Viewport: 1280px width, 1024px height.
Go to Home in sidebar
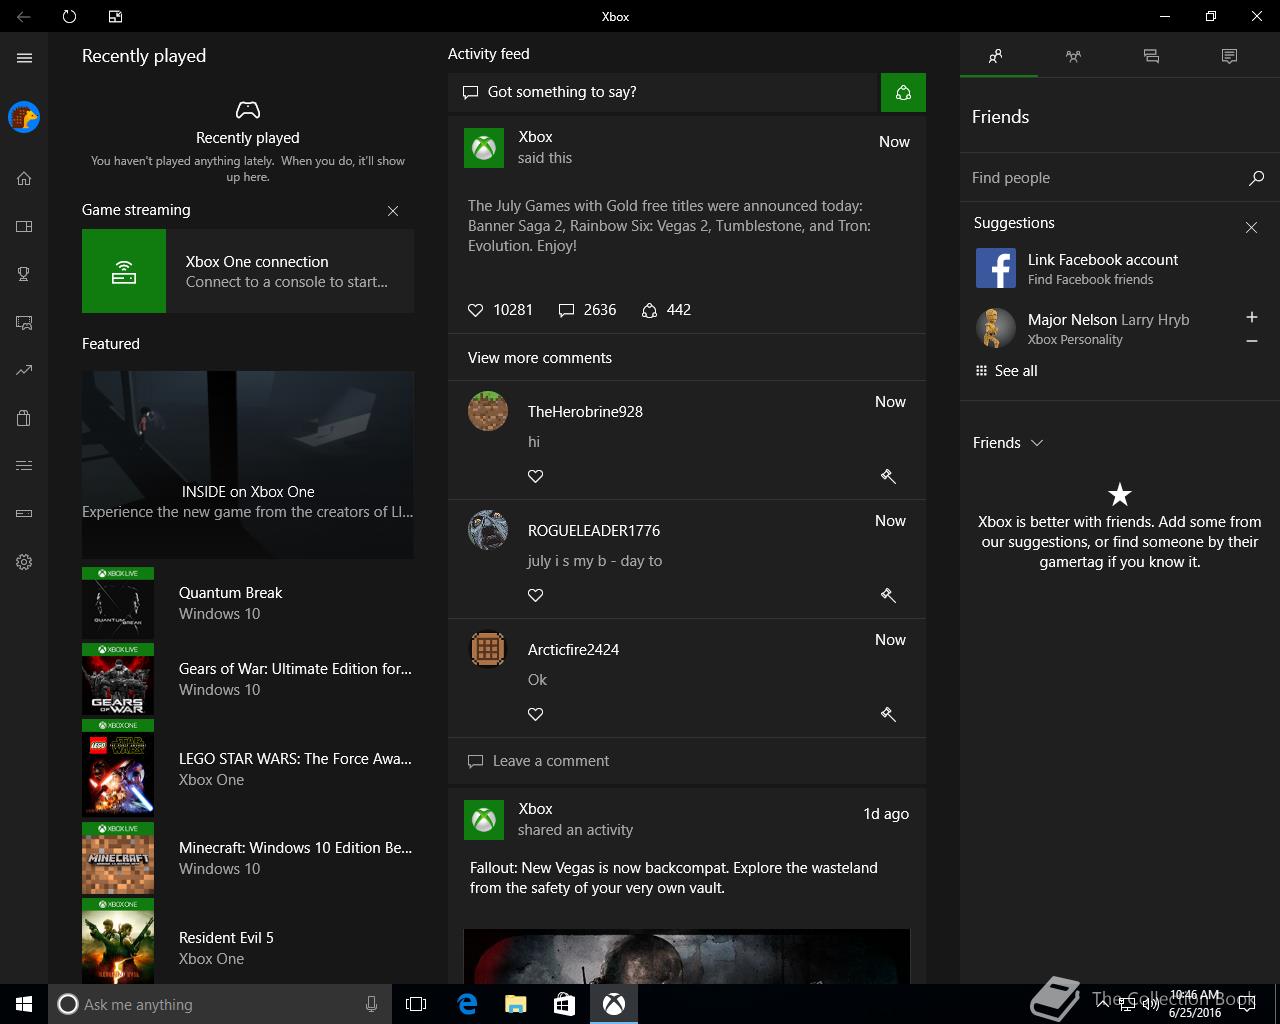24,178
